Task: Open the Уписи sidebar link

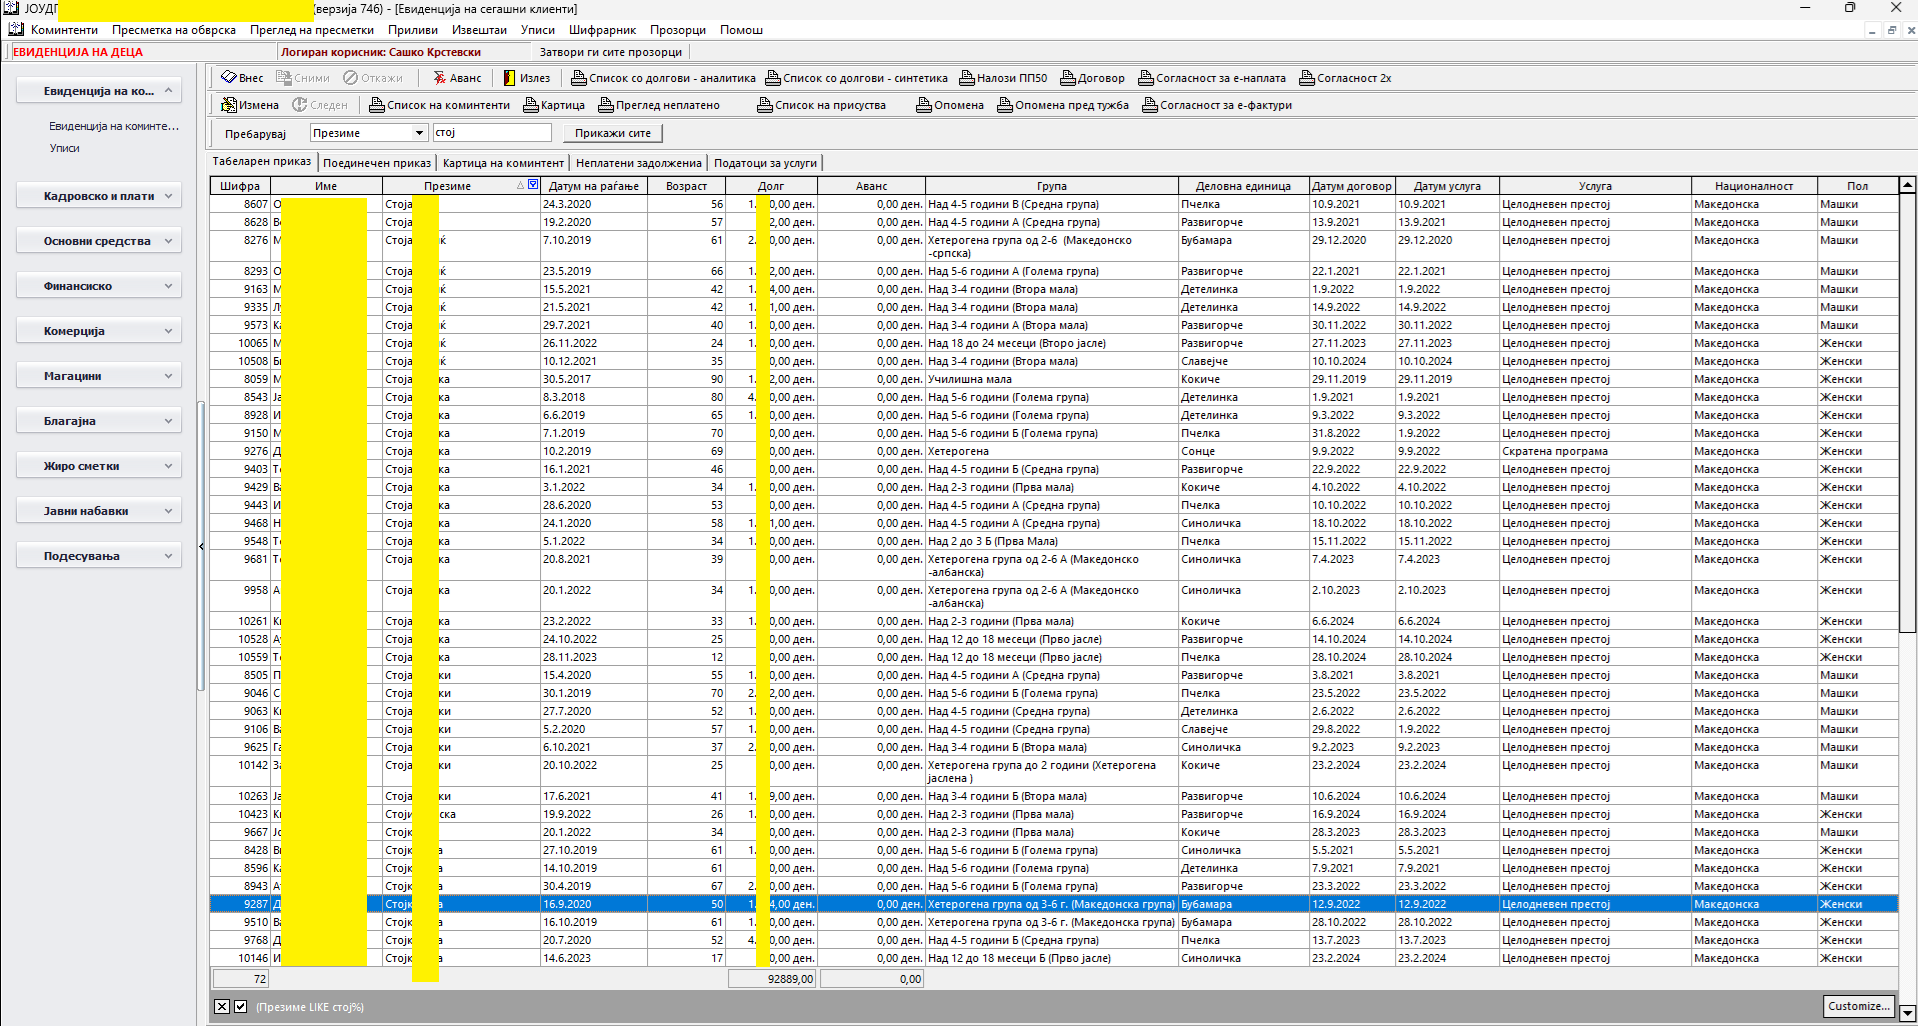Action: point(64,148)
